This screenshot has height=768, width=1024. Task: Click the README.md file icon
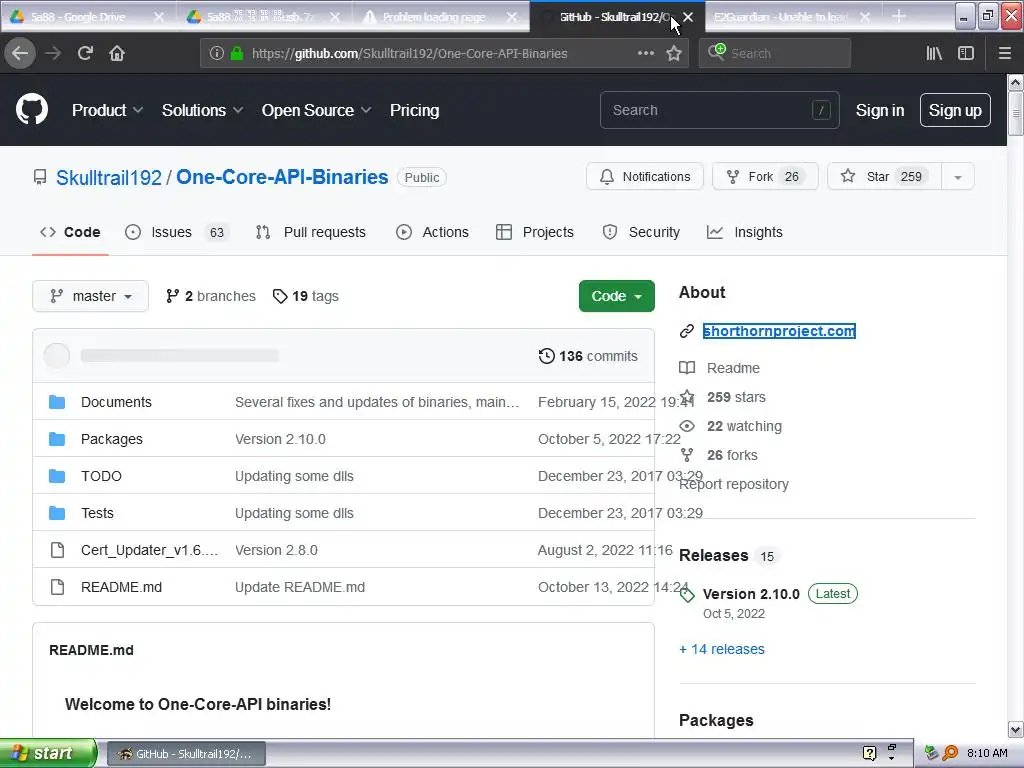pos(57,587)
